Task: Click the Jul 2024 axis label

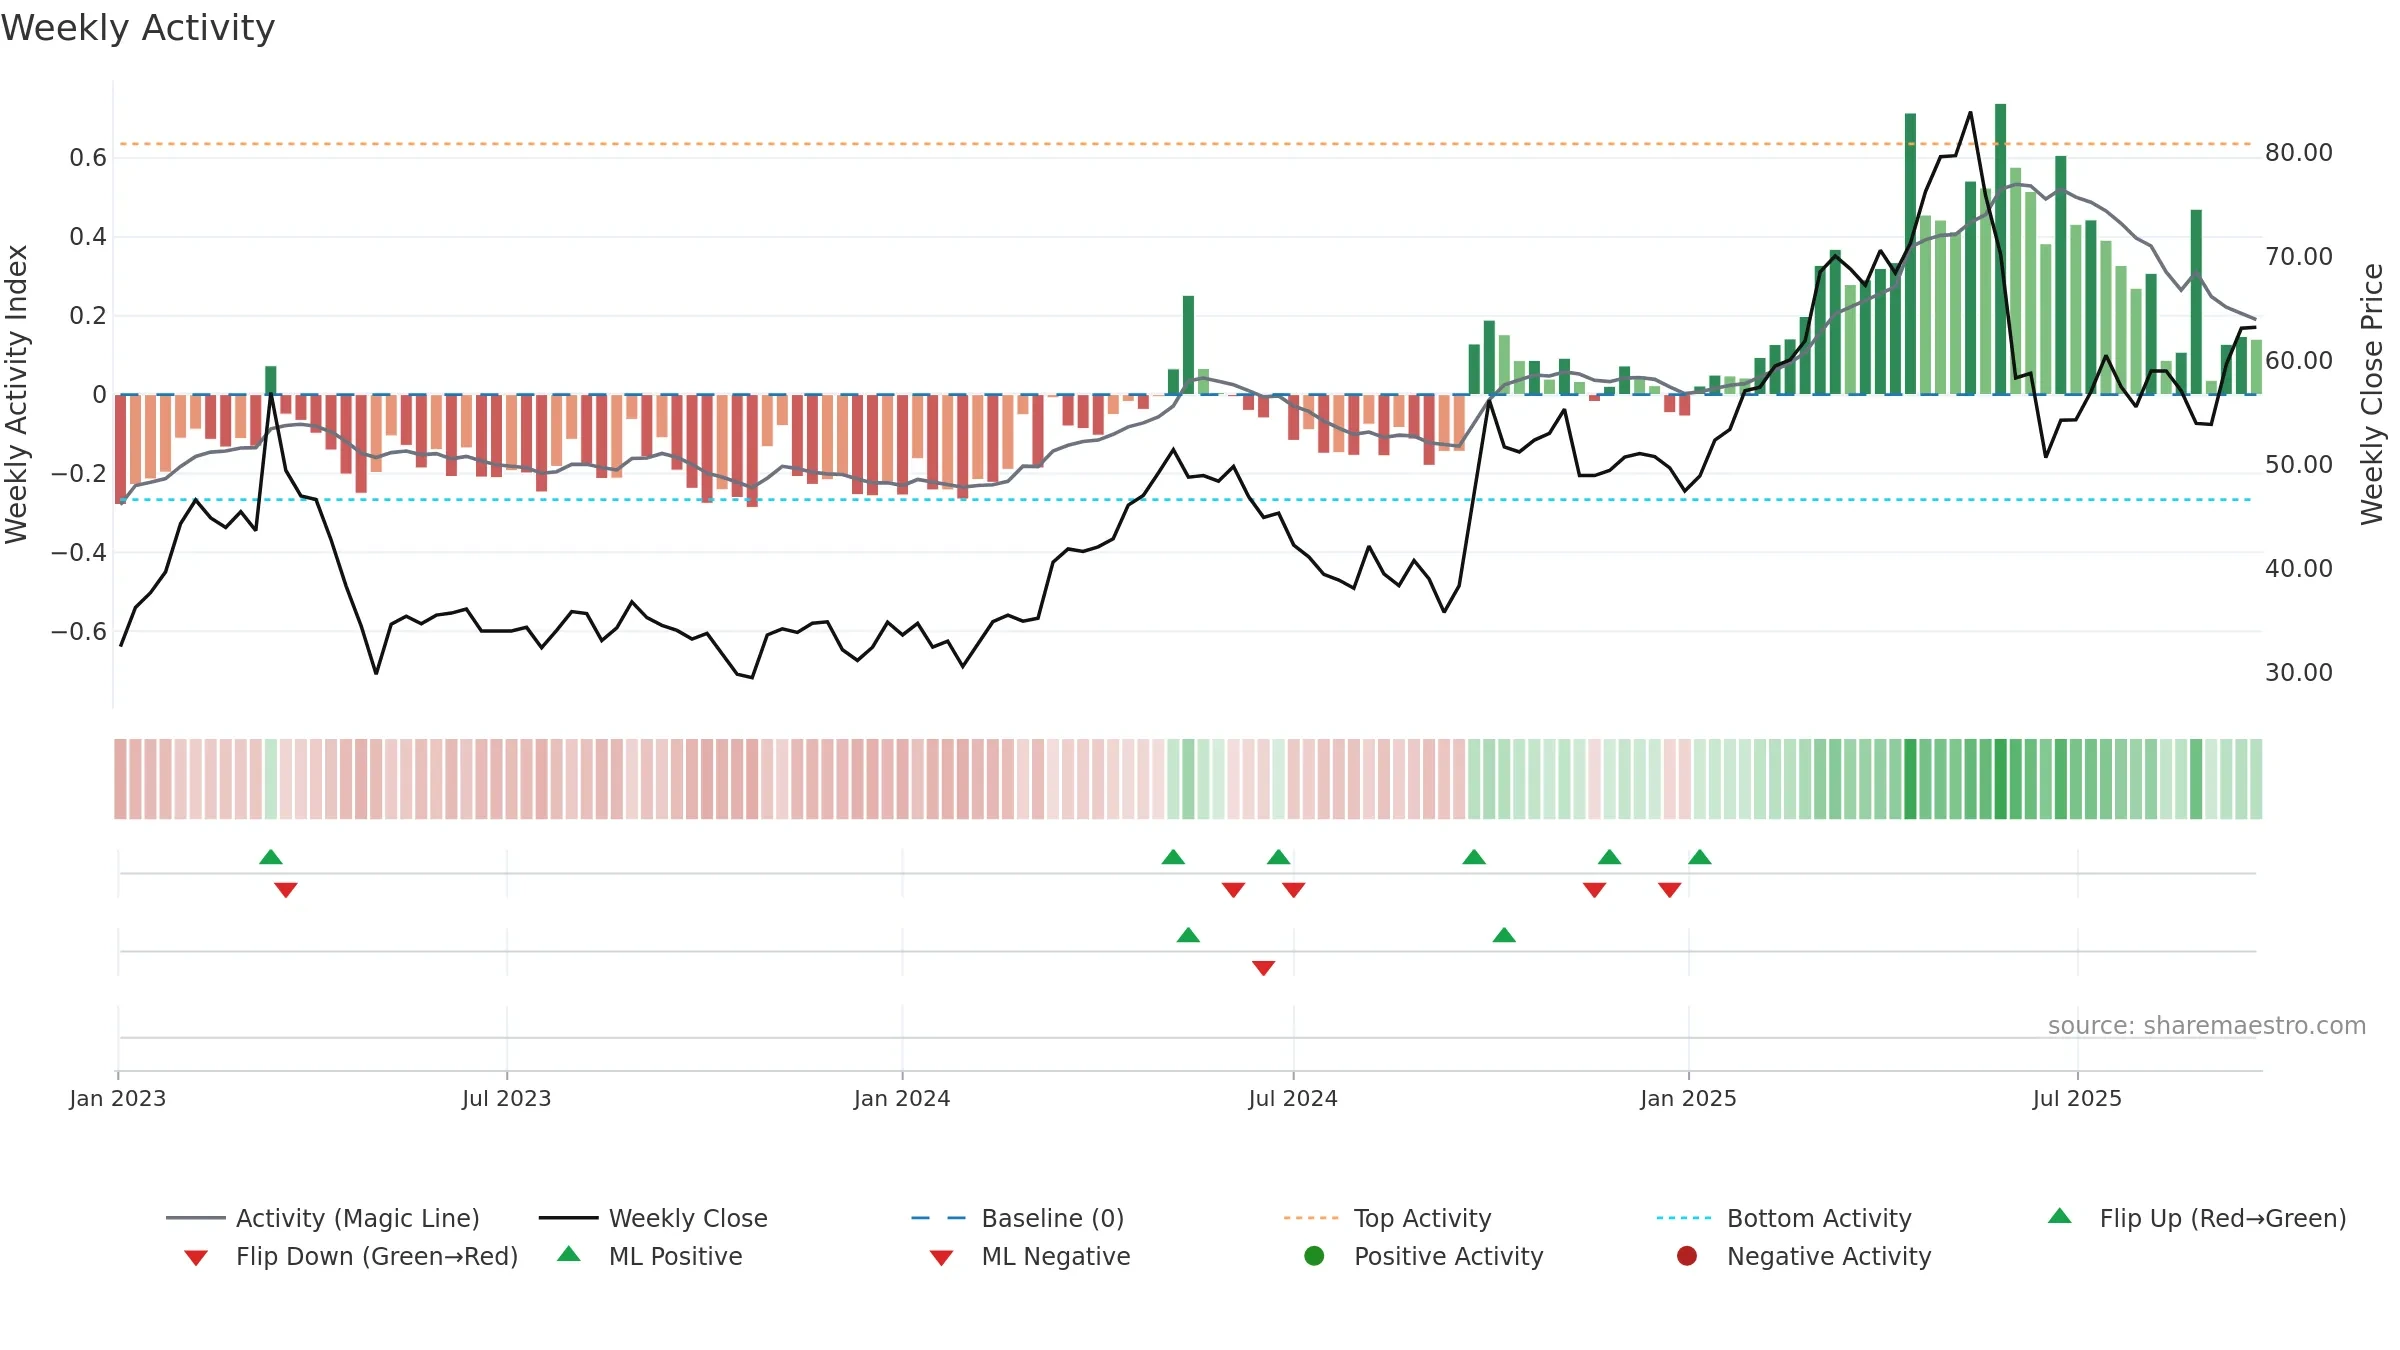Action: pyautogui.click(x=1293, y=1098)
